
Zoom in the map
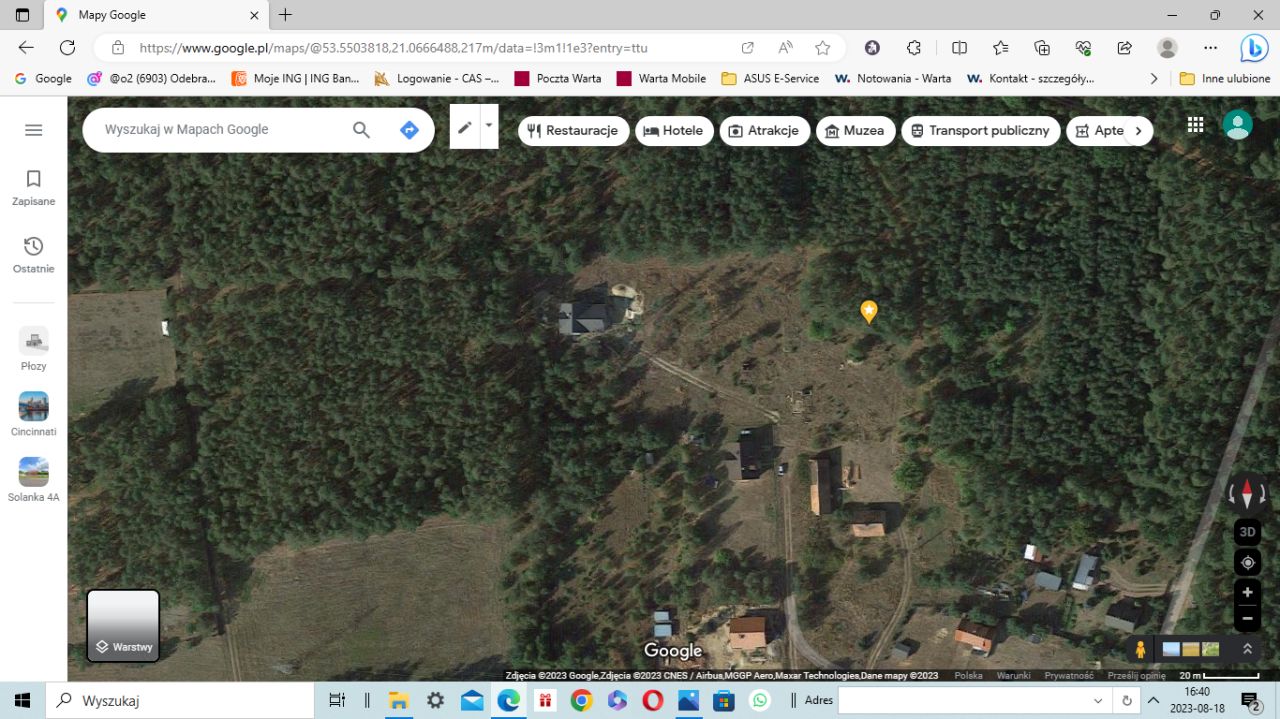point(1247,593)
